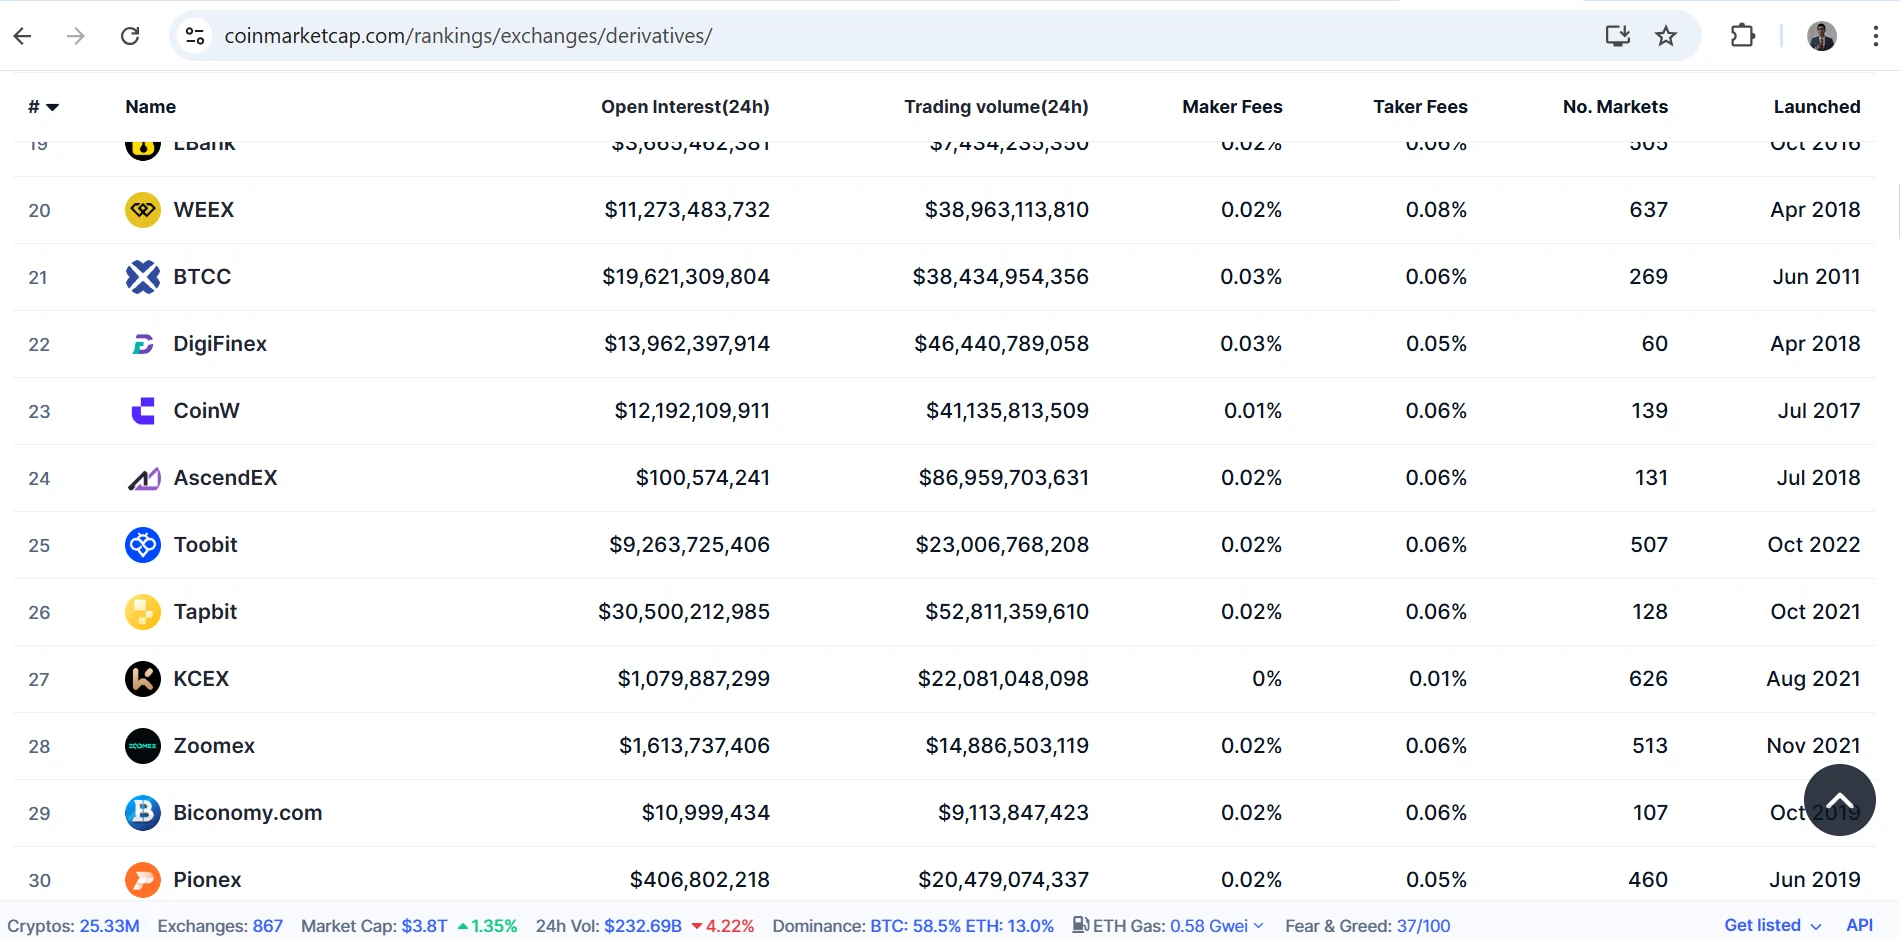1900x940 pixels.
Task: Sort by Open Interest(24h) column header
Action: pos(685,107)
